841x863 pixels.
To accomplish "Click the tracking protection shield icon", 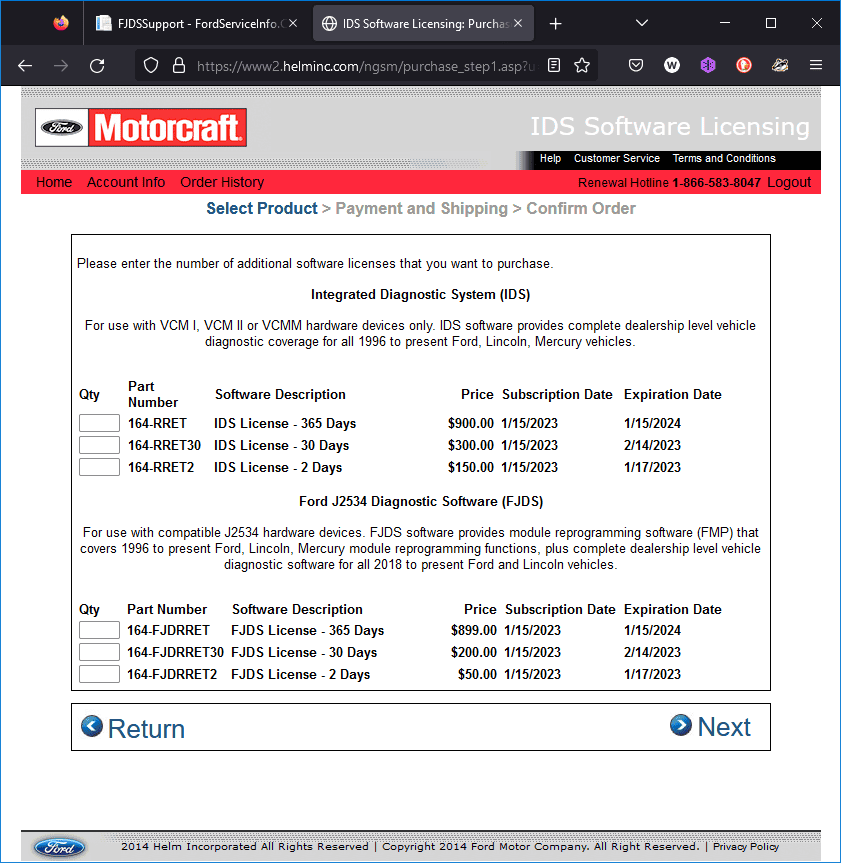I will tap(151, 65).
